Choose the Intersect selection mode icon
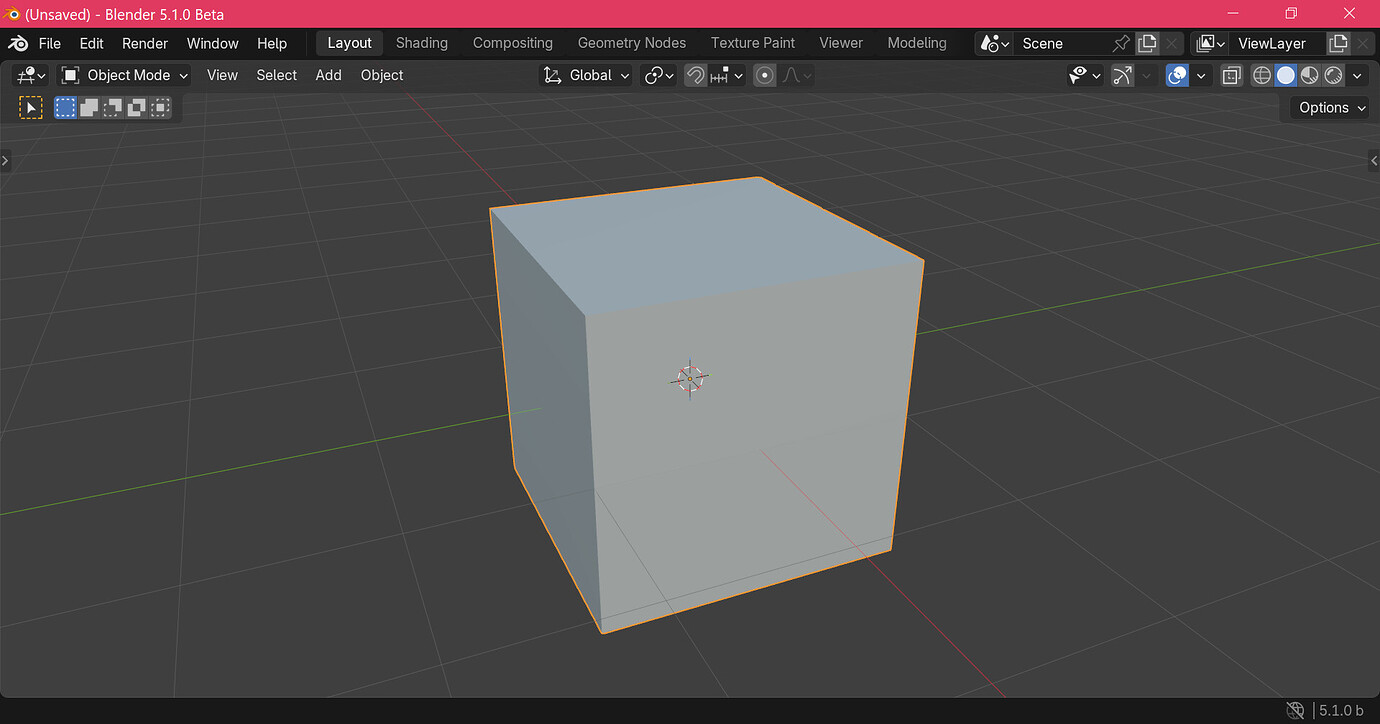 160,107
